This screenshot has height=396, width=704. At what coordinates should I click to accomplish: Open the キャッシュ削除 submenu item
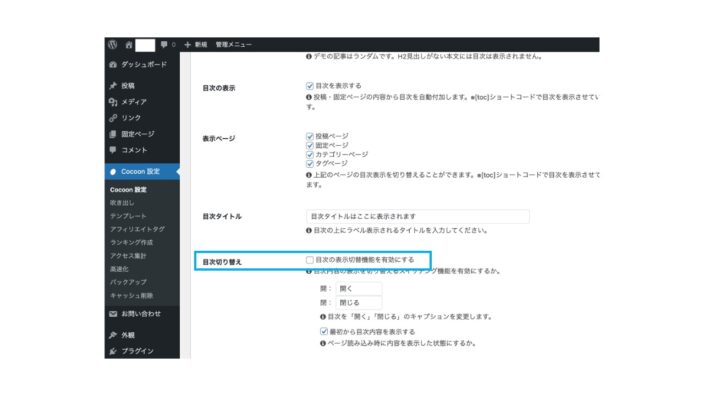pos(132,295)
